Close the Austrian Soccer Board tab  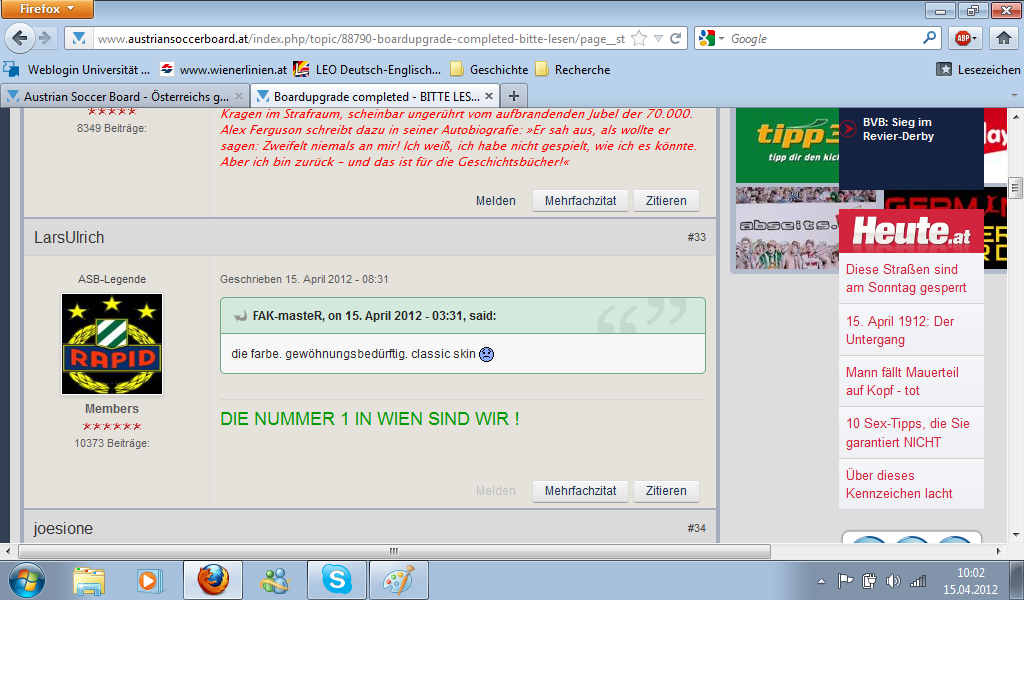pyautogui.click(x=239, y=96)
